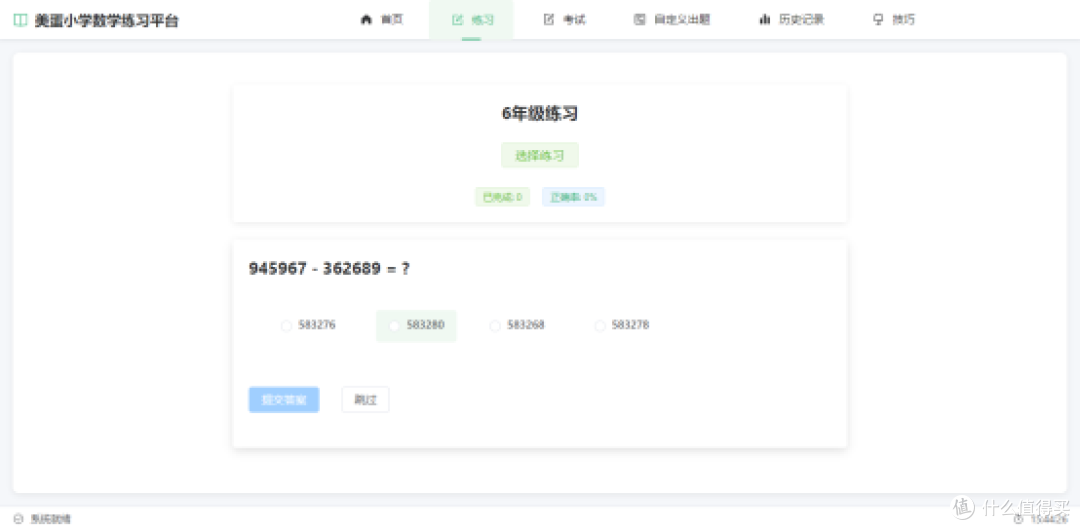Viewport: 1080px width, 530px height.
Task: Click the icon beside 技巧
Action: click(x=878, y=19)
